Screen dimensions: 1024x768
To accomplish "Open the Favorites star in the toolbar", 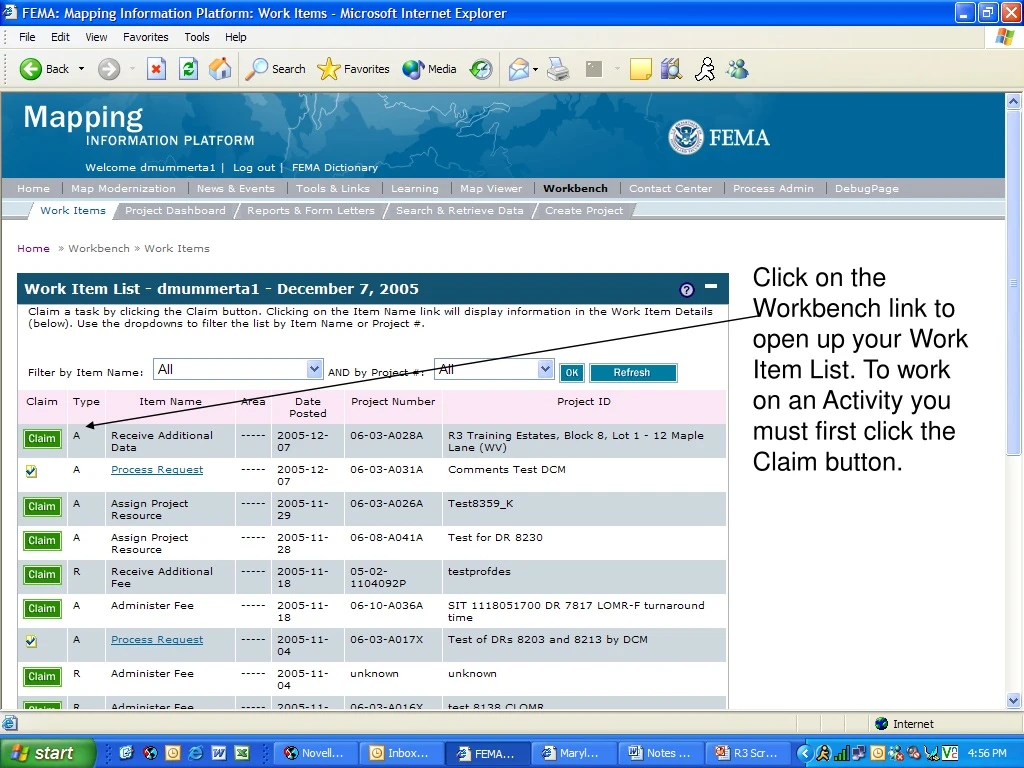I will pyautogui.click(x=328, y=69).
